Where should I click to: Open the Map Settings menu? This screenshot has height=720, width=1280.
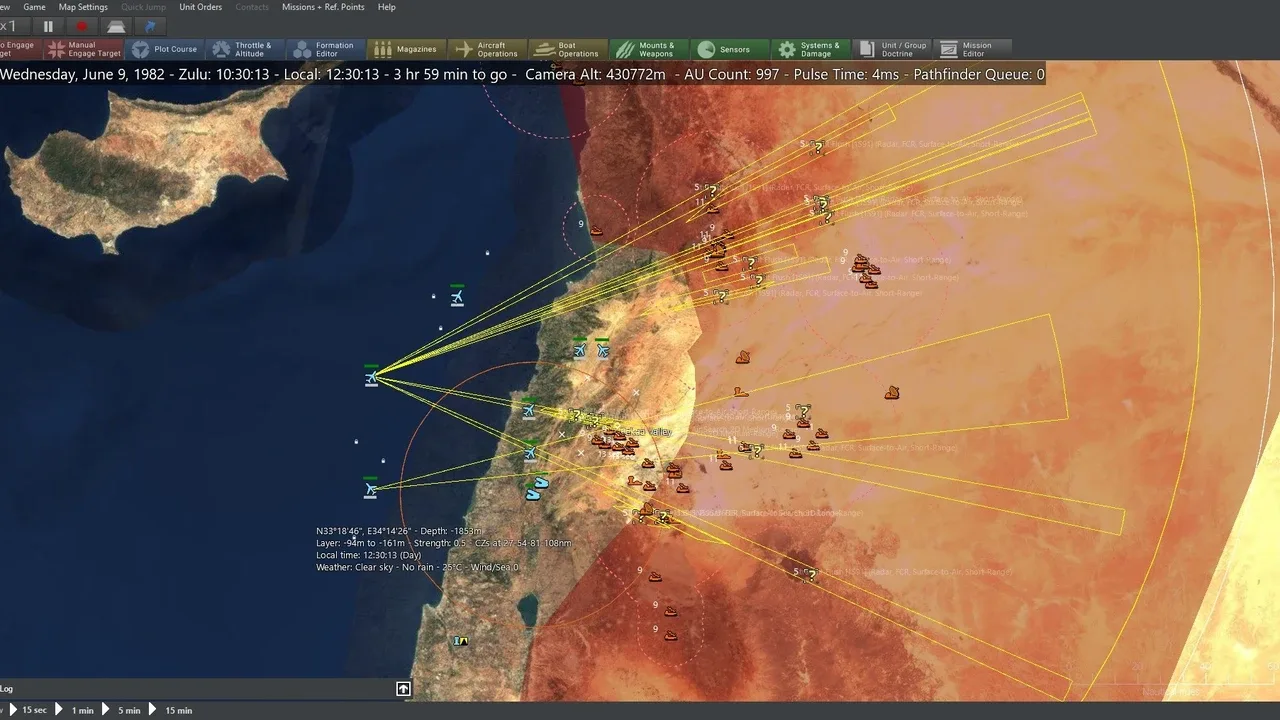[x=83, y=7]
